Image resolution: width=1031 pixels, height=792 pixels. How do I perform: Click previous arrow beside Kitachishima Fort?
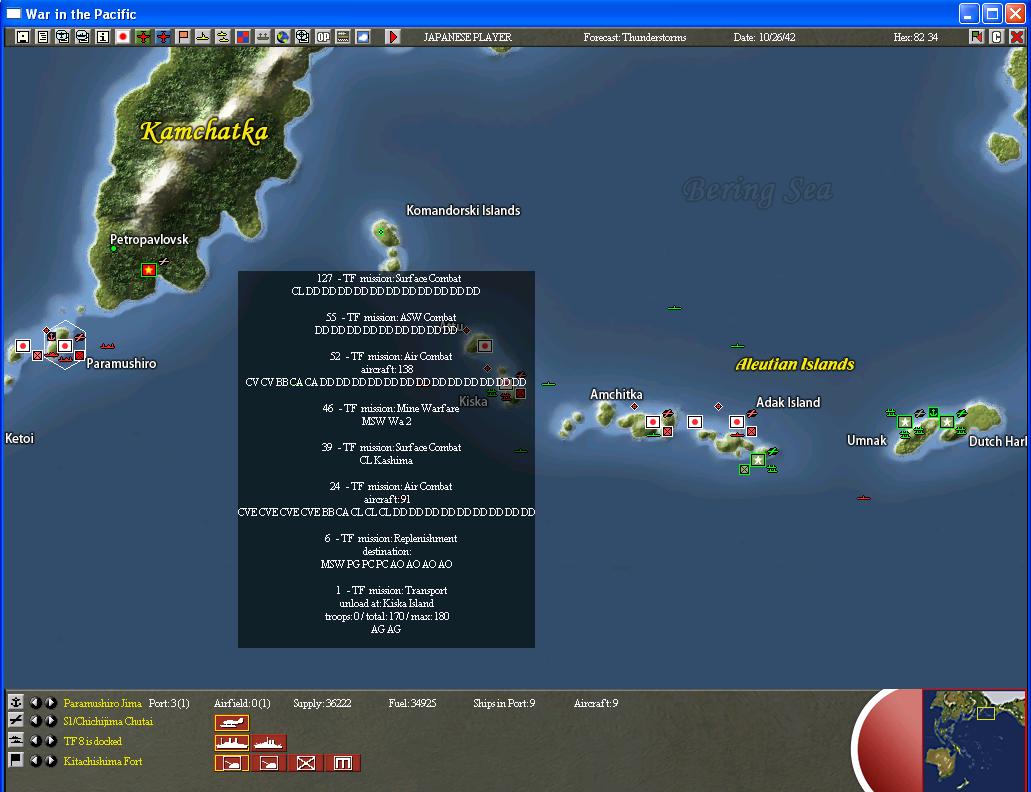click(36, 760)
